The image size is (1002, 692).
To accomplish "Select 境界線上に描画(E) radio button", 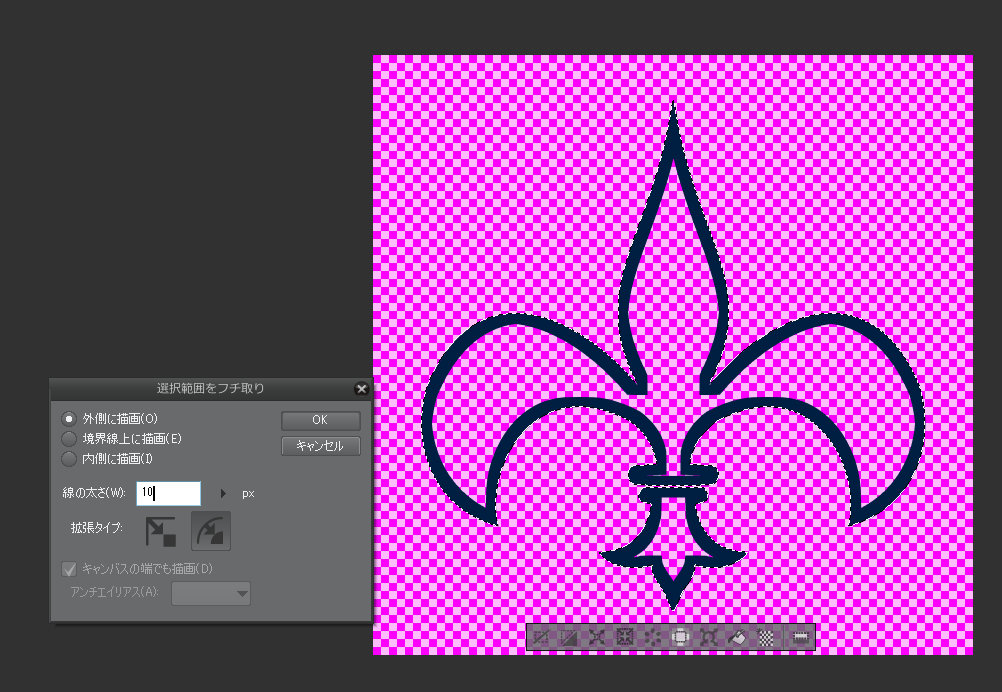I will coord(69,439).
